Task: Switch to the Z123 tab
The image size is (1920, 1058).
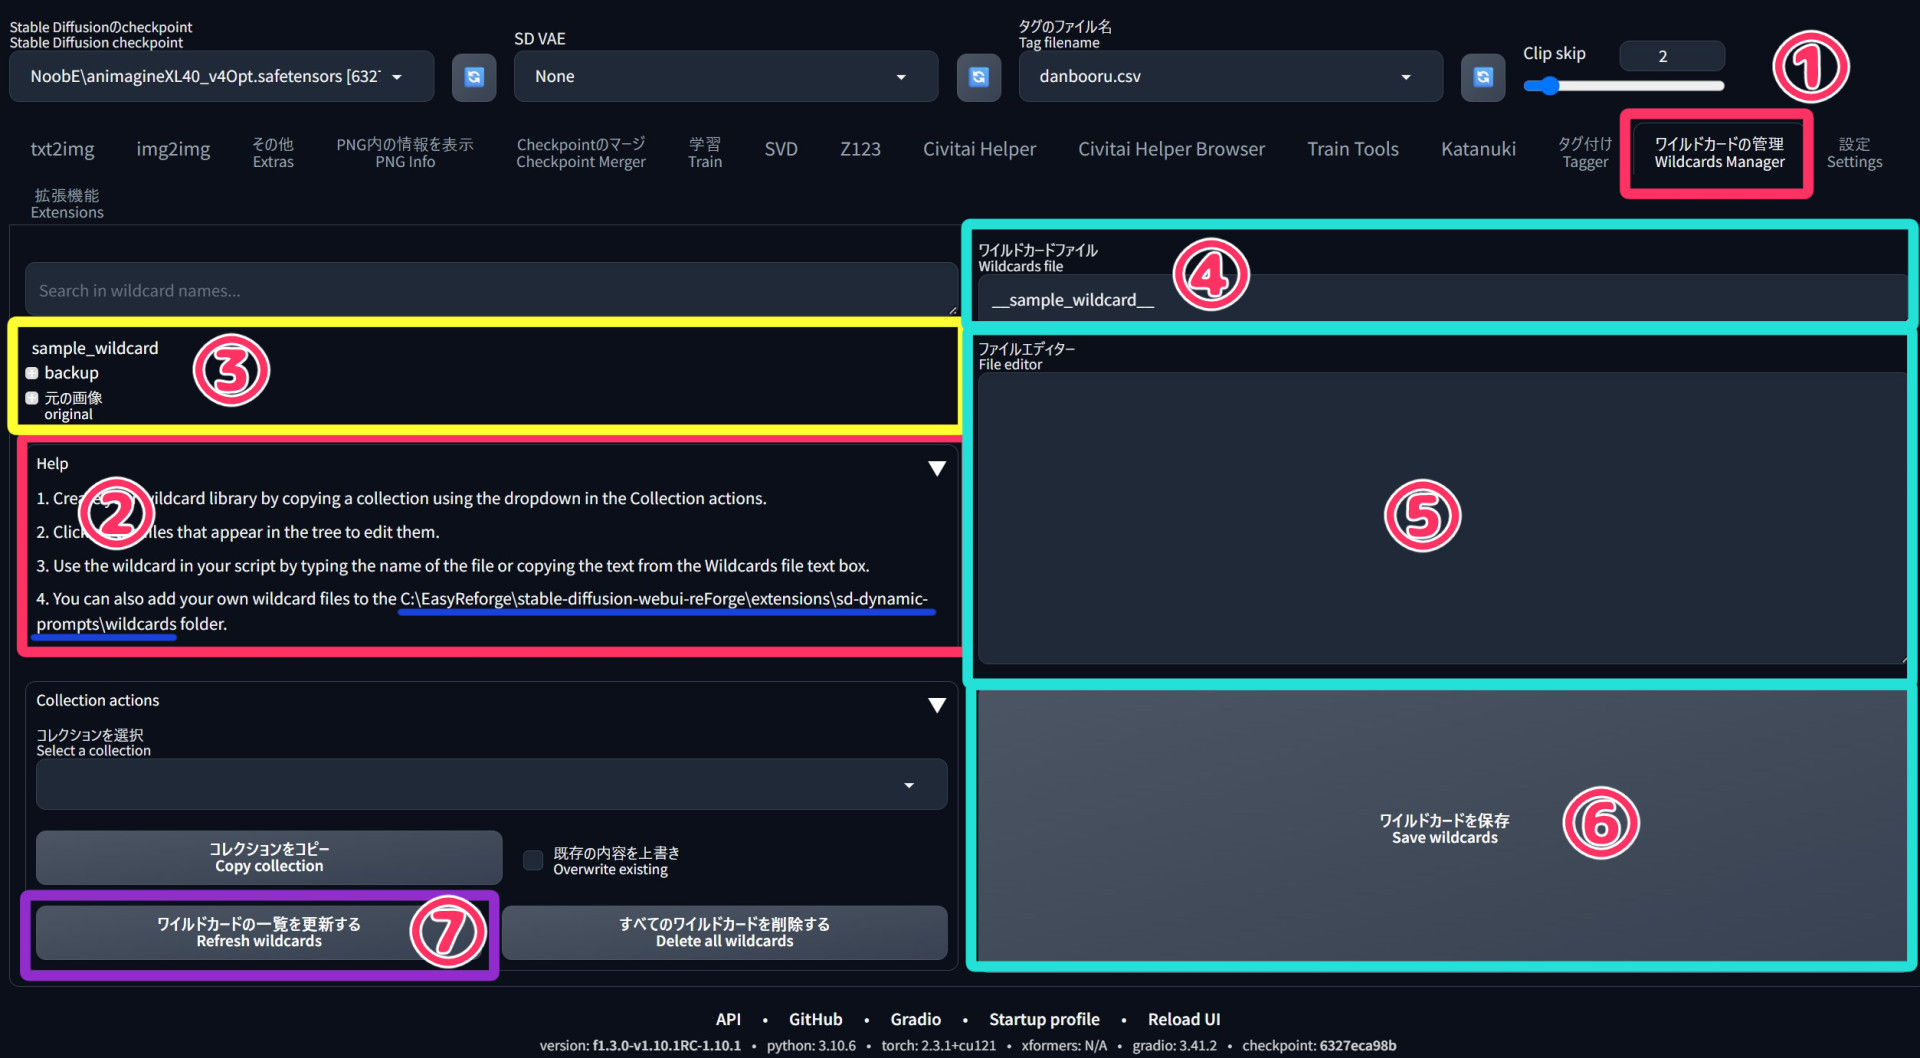Action: [860, 150]
